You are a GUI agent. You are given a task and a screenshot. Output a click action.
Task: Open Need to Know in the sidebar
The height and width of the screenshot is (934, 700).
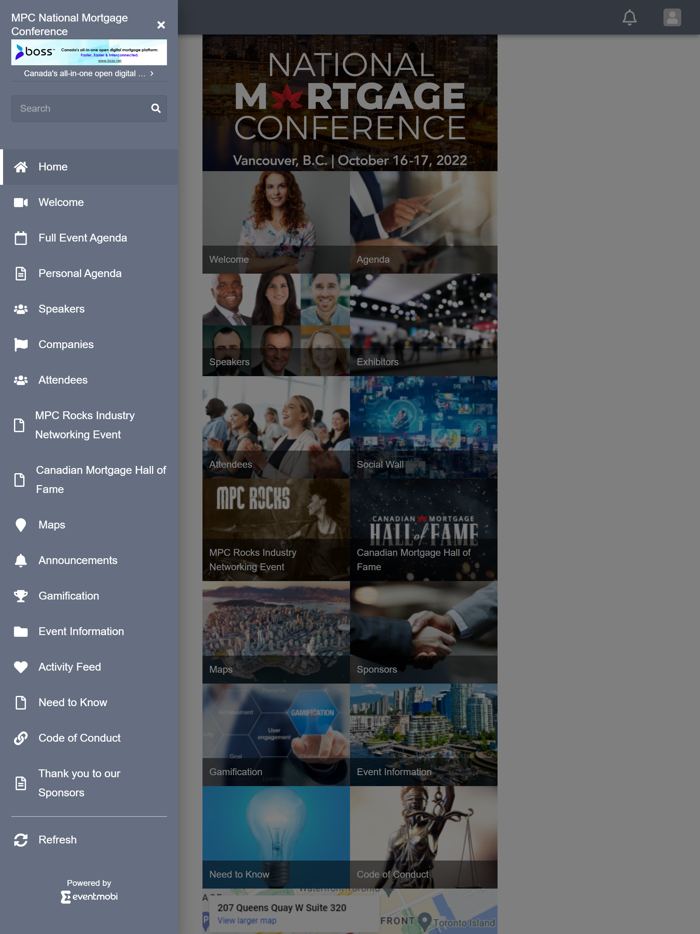click(89, 702)
